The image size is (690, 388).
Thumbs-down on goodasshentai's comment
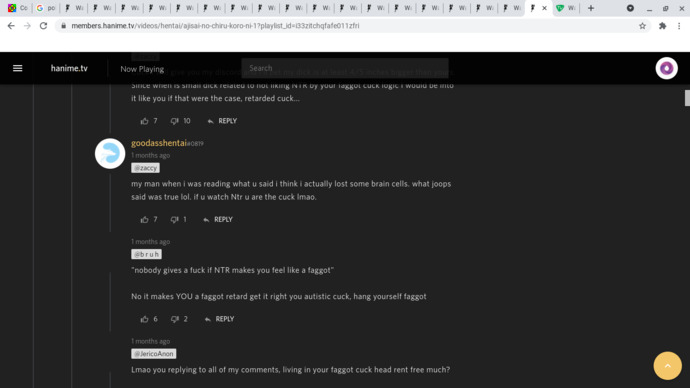tap(174, 220)
